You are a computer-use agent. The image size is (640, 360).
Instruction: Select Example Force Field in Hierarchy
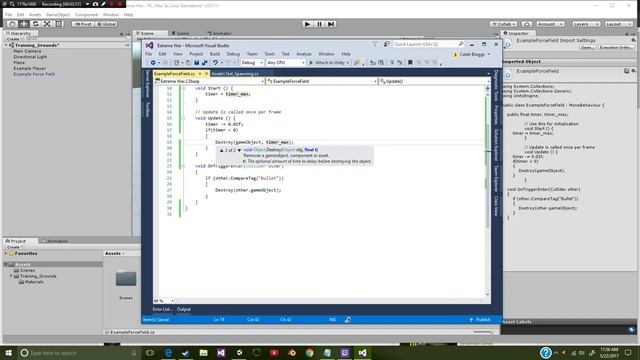tap(34, 74)
